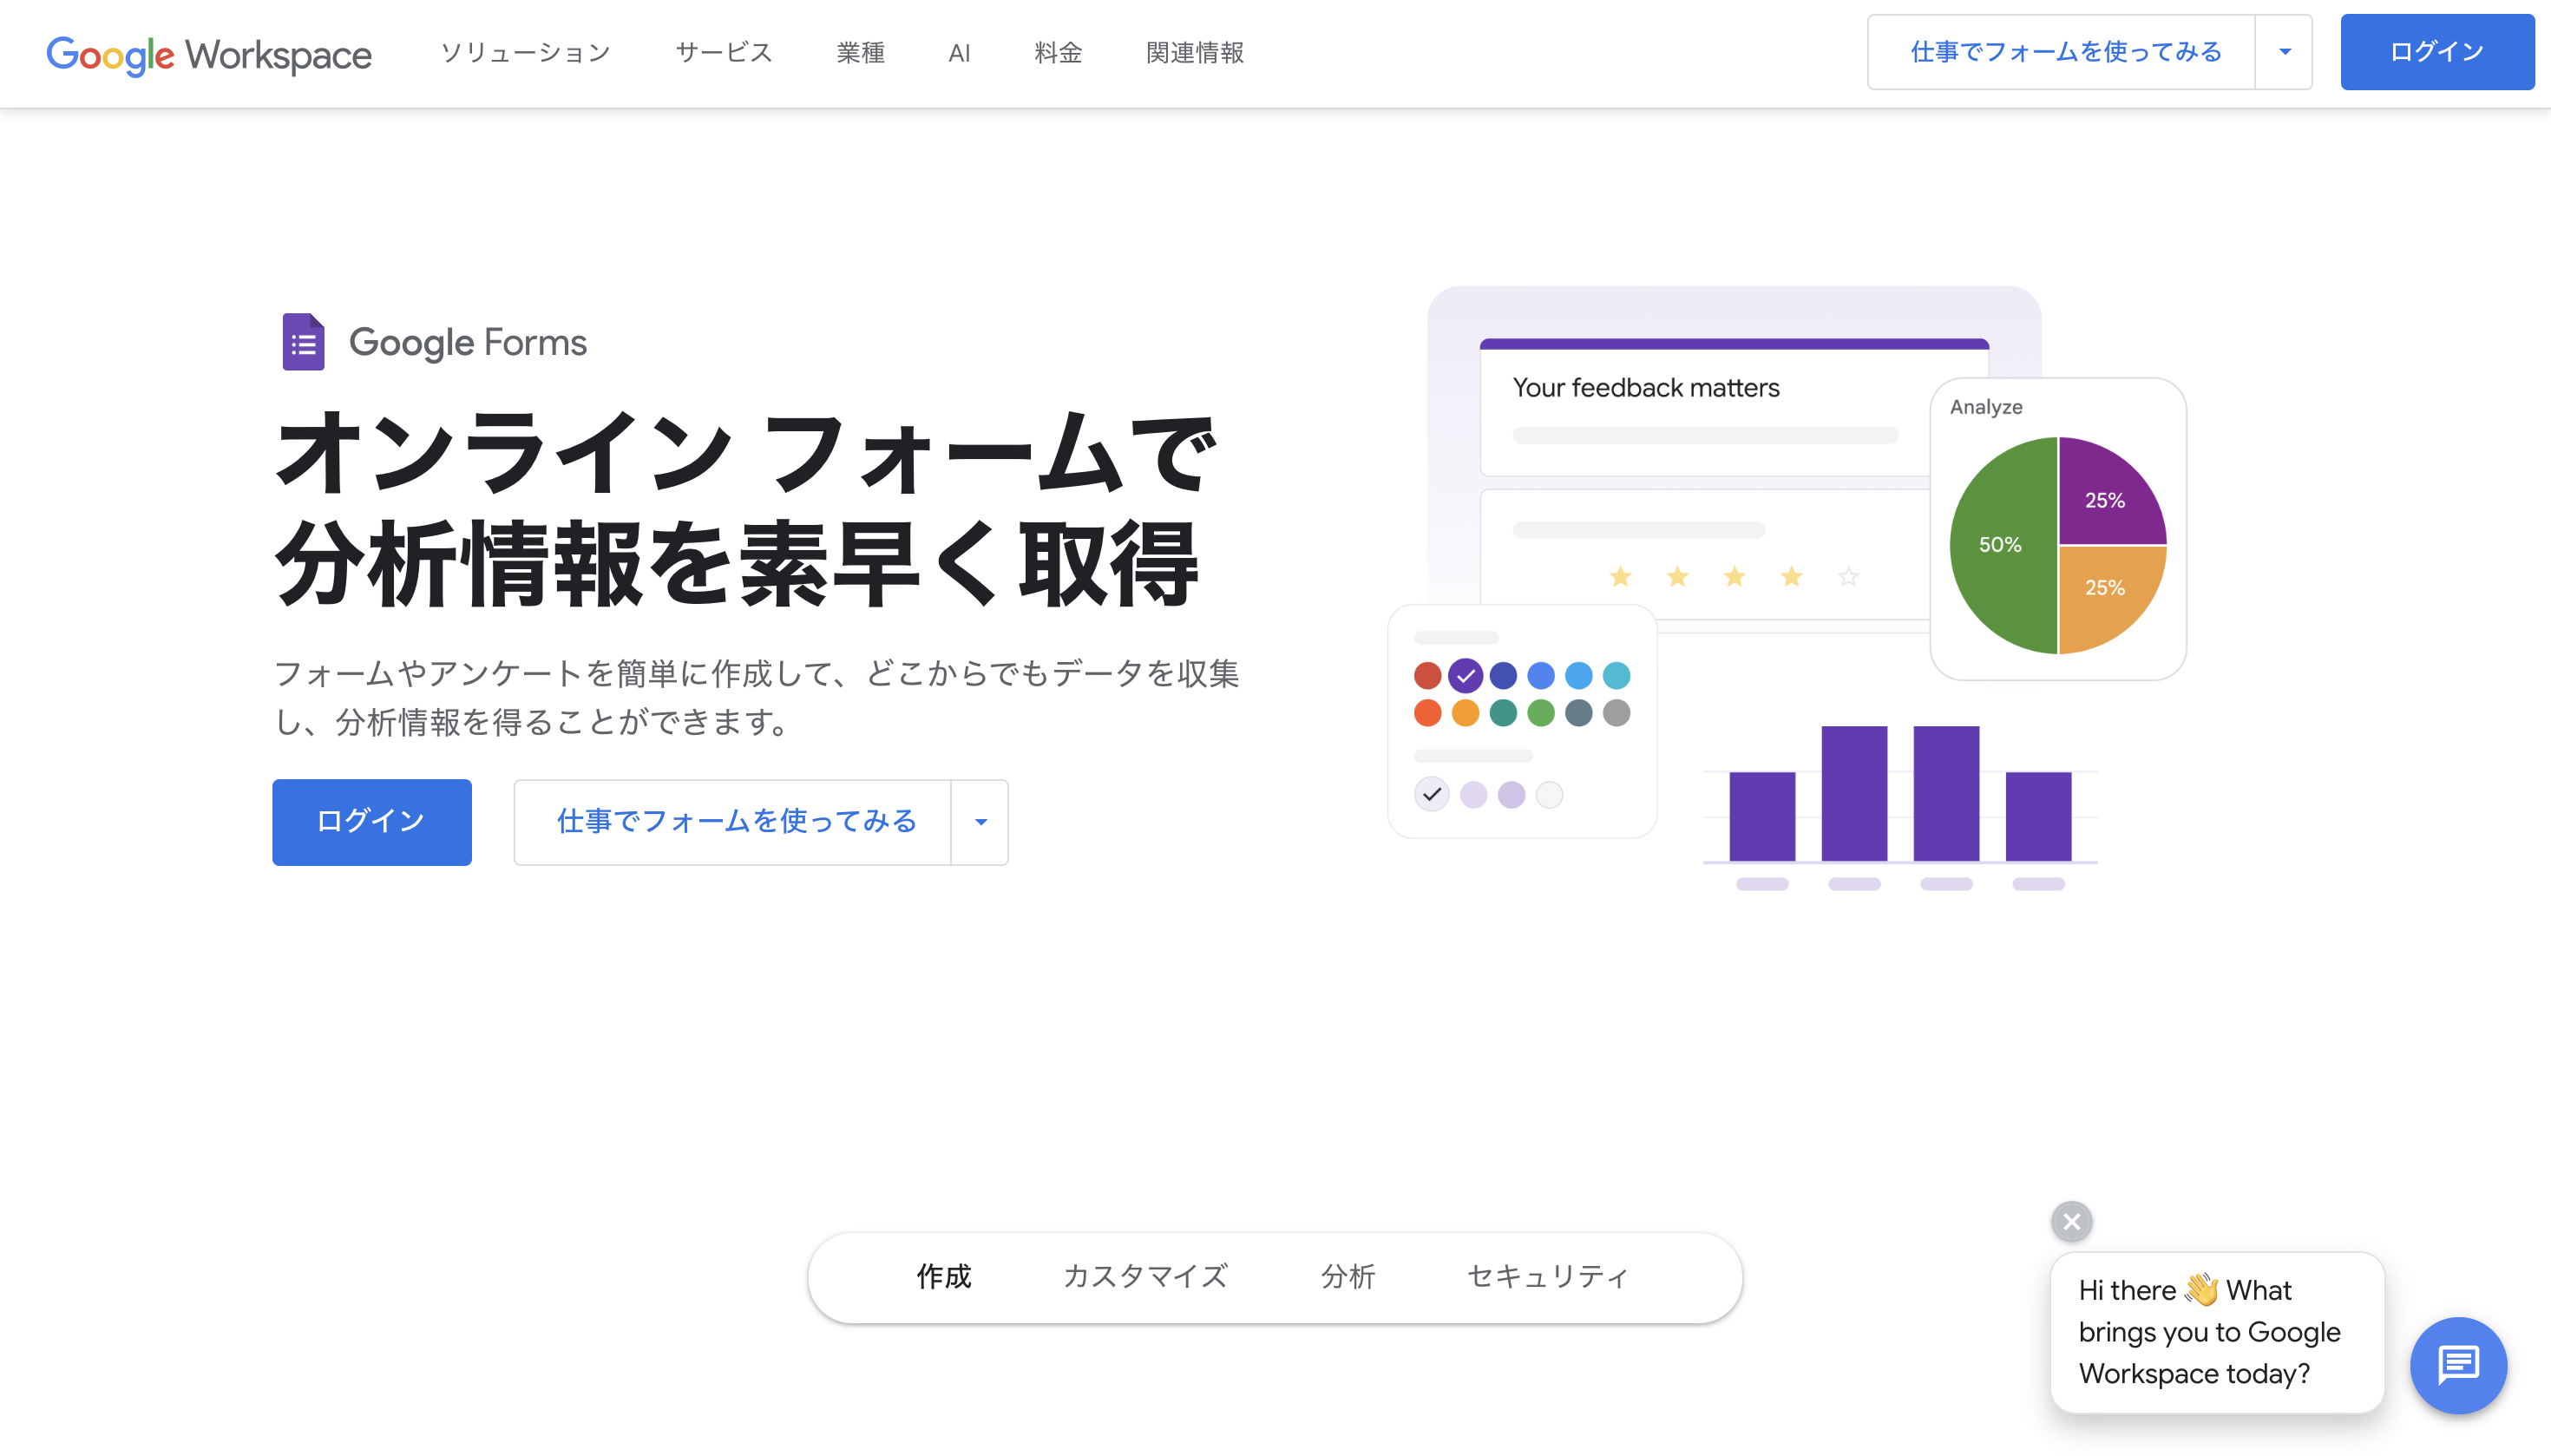Open the ソリューション menu
Image resolution: width=2551 pixels, height=1456 pixels.
coord(525,53)
